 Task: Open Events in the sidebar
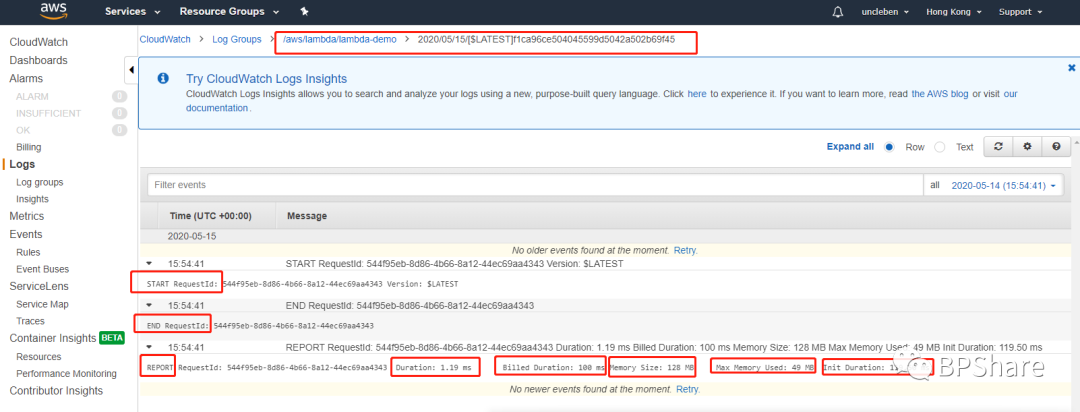pyautogui.click(x=25, y=234)
